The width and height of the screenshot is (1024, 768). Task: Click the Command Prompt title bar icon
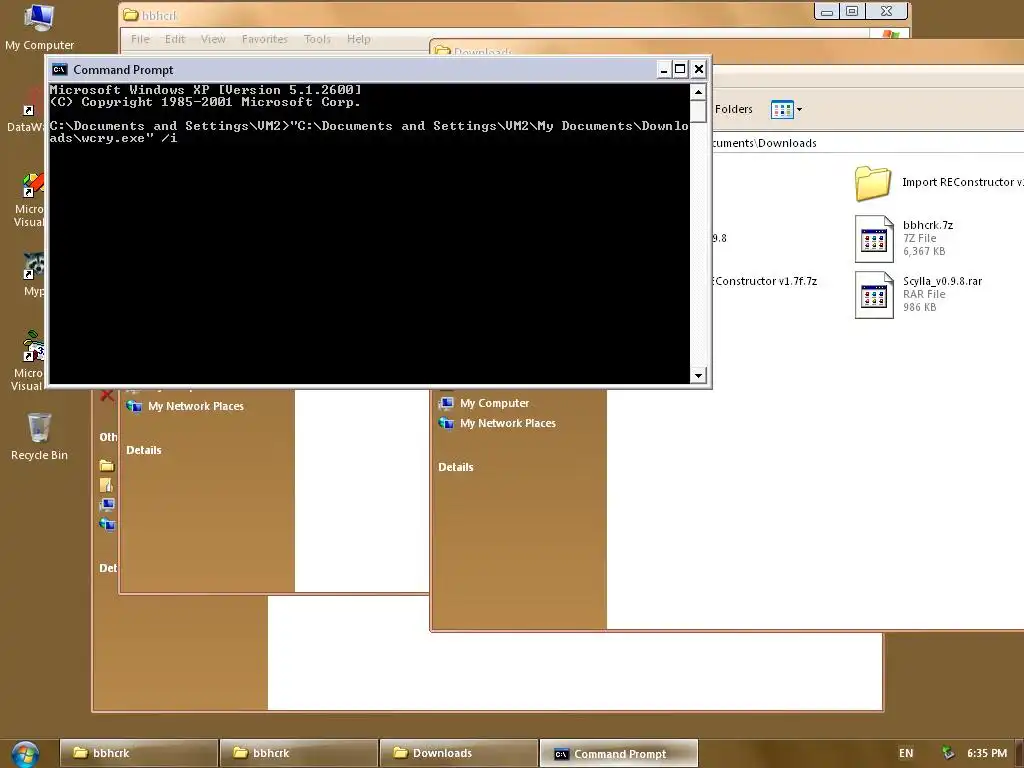pos(60,69)
